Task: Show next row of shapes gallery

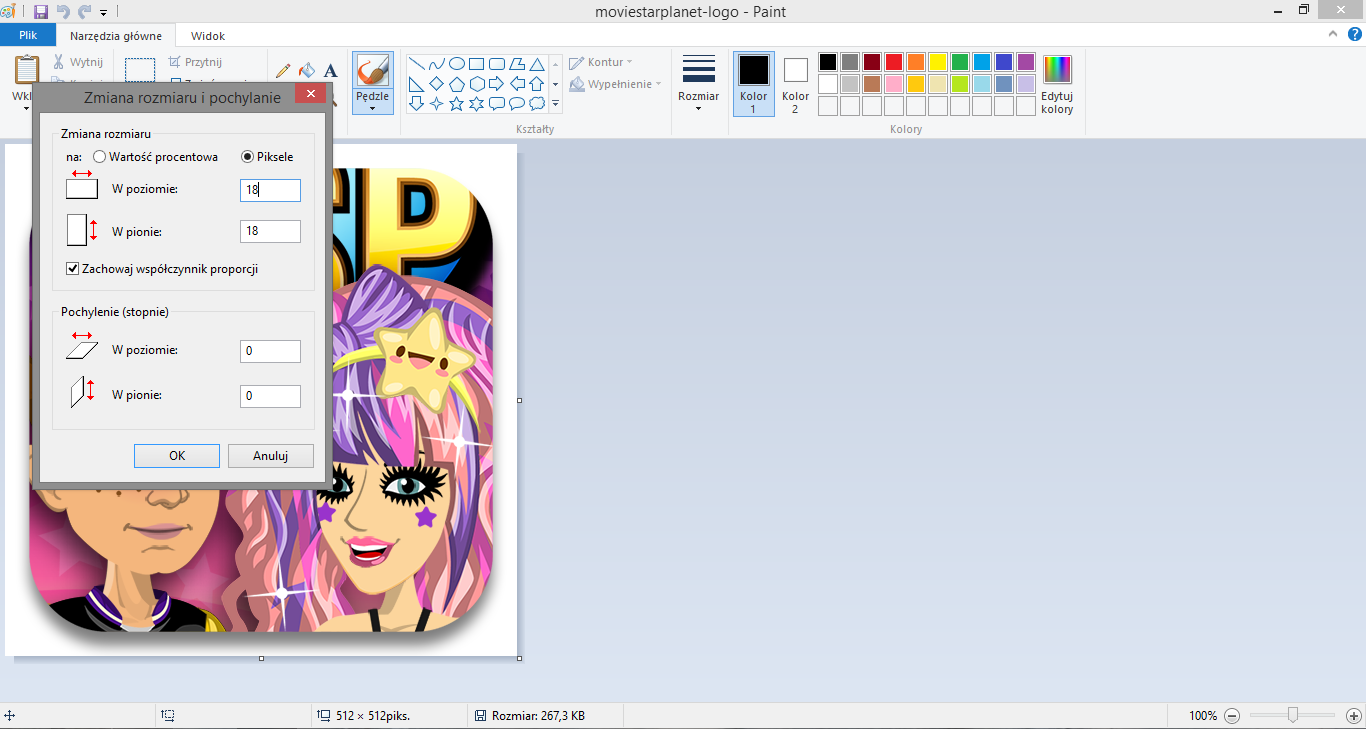Action: coord(556,84)
